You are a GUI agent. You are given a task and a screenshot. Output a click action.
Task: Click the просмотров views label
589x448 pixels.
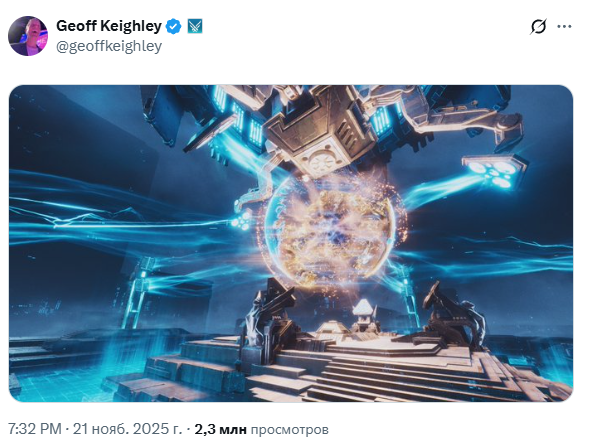click(289, 430)
